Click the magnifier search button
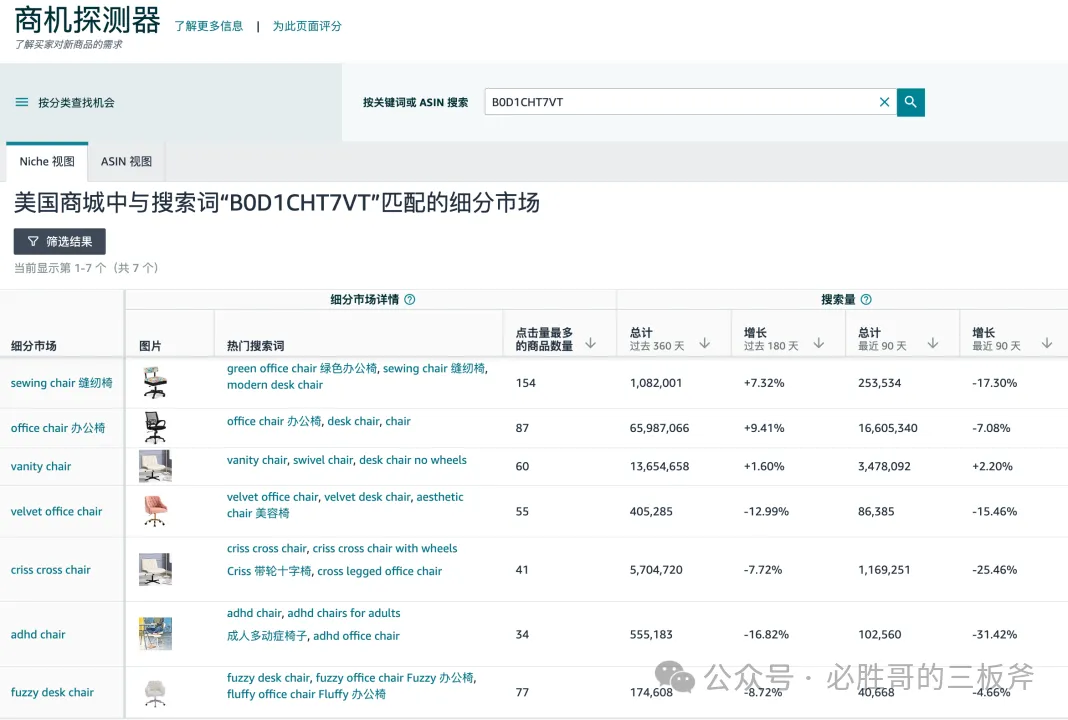1068x720 pixels. 911,102
